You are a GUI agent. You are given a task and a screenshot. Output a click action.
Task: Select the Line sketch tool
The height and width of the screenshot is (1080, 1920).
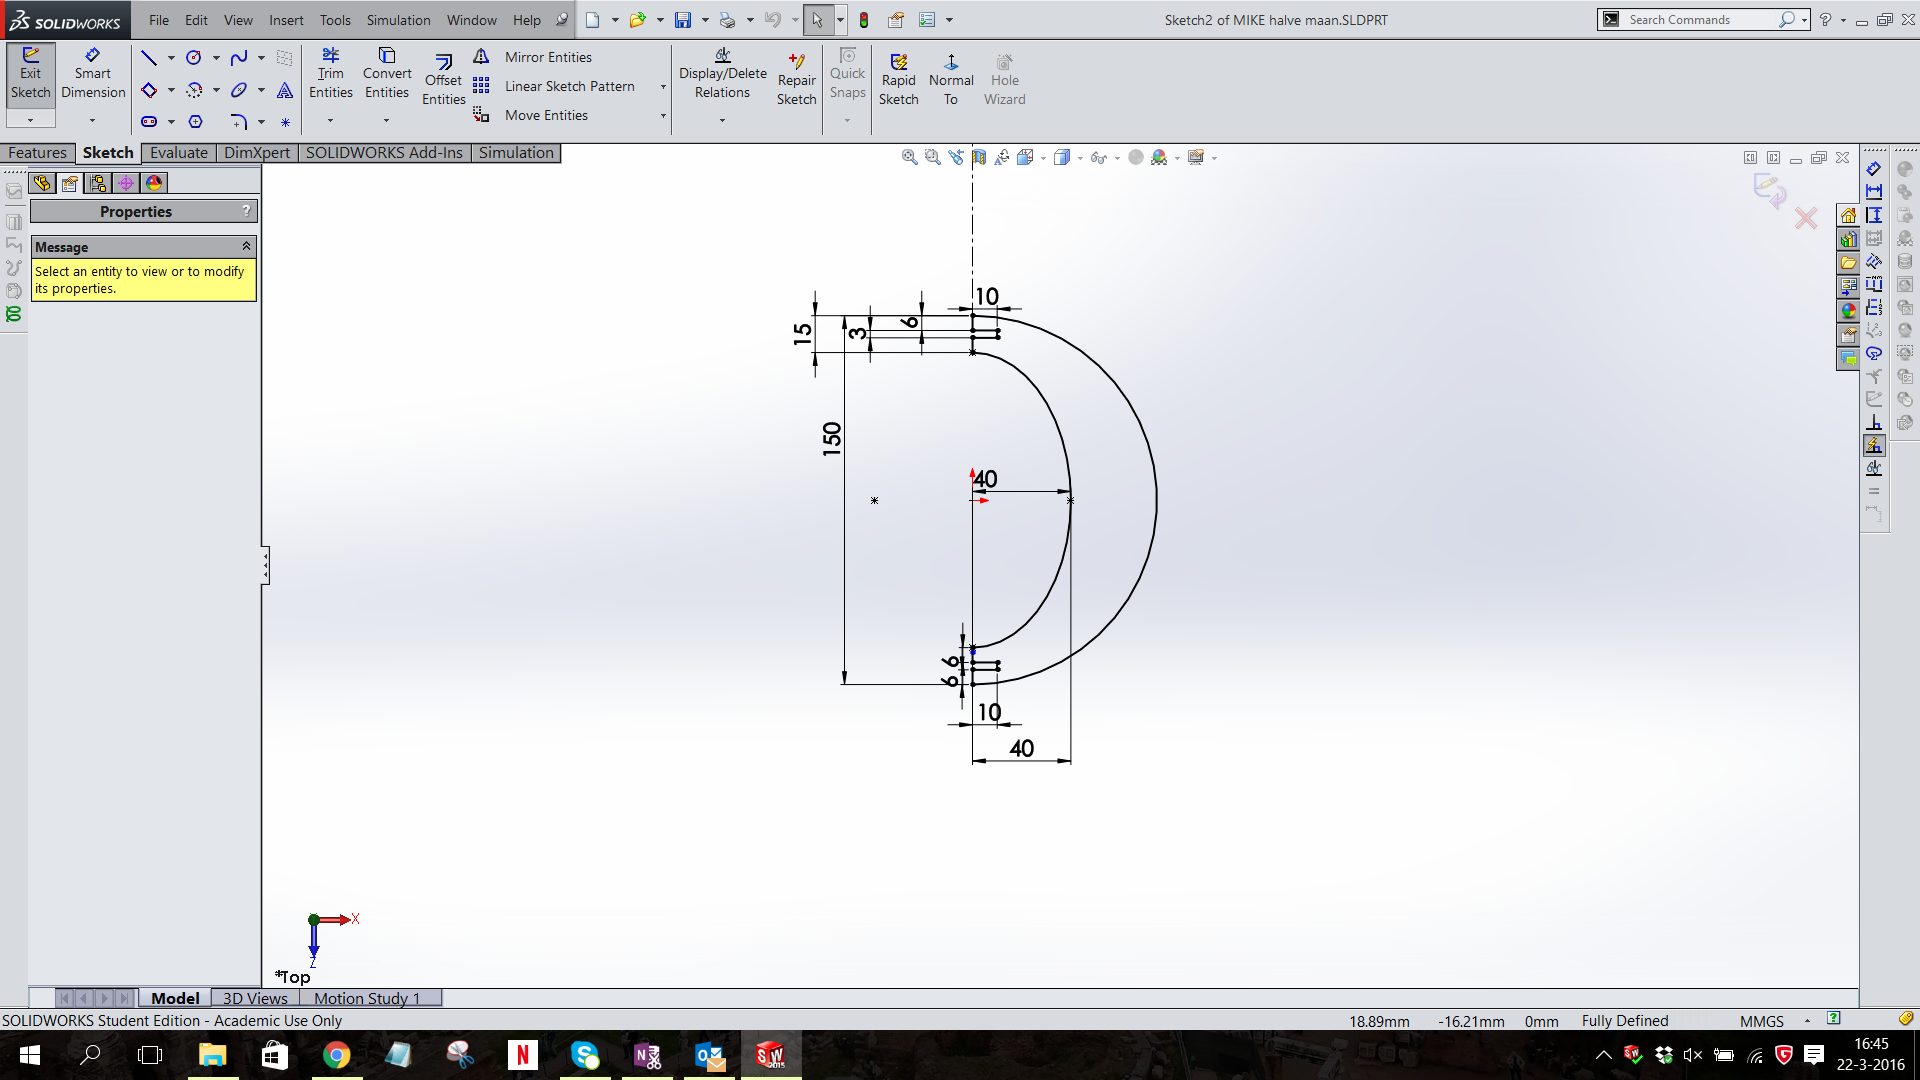tap(149, 58)
